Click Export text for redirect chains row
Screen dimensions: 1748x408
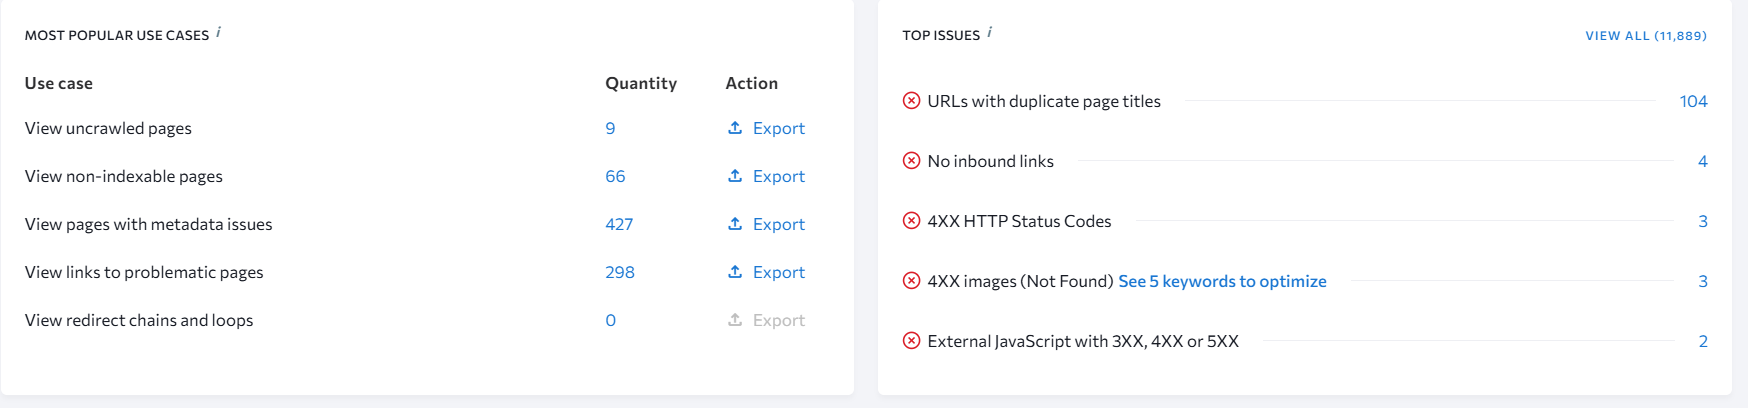(778, 320)
